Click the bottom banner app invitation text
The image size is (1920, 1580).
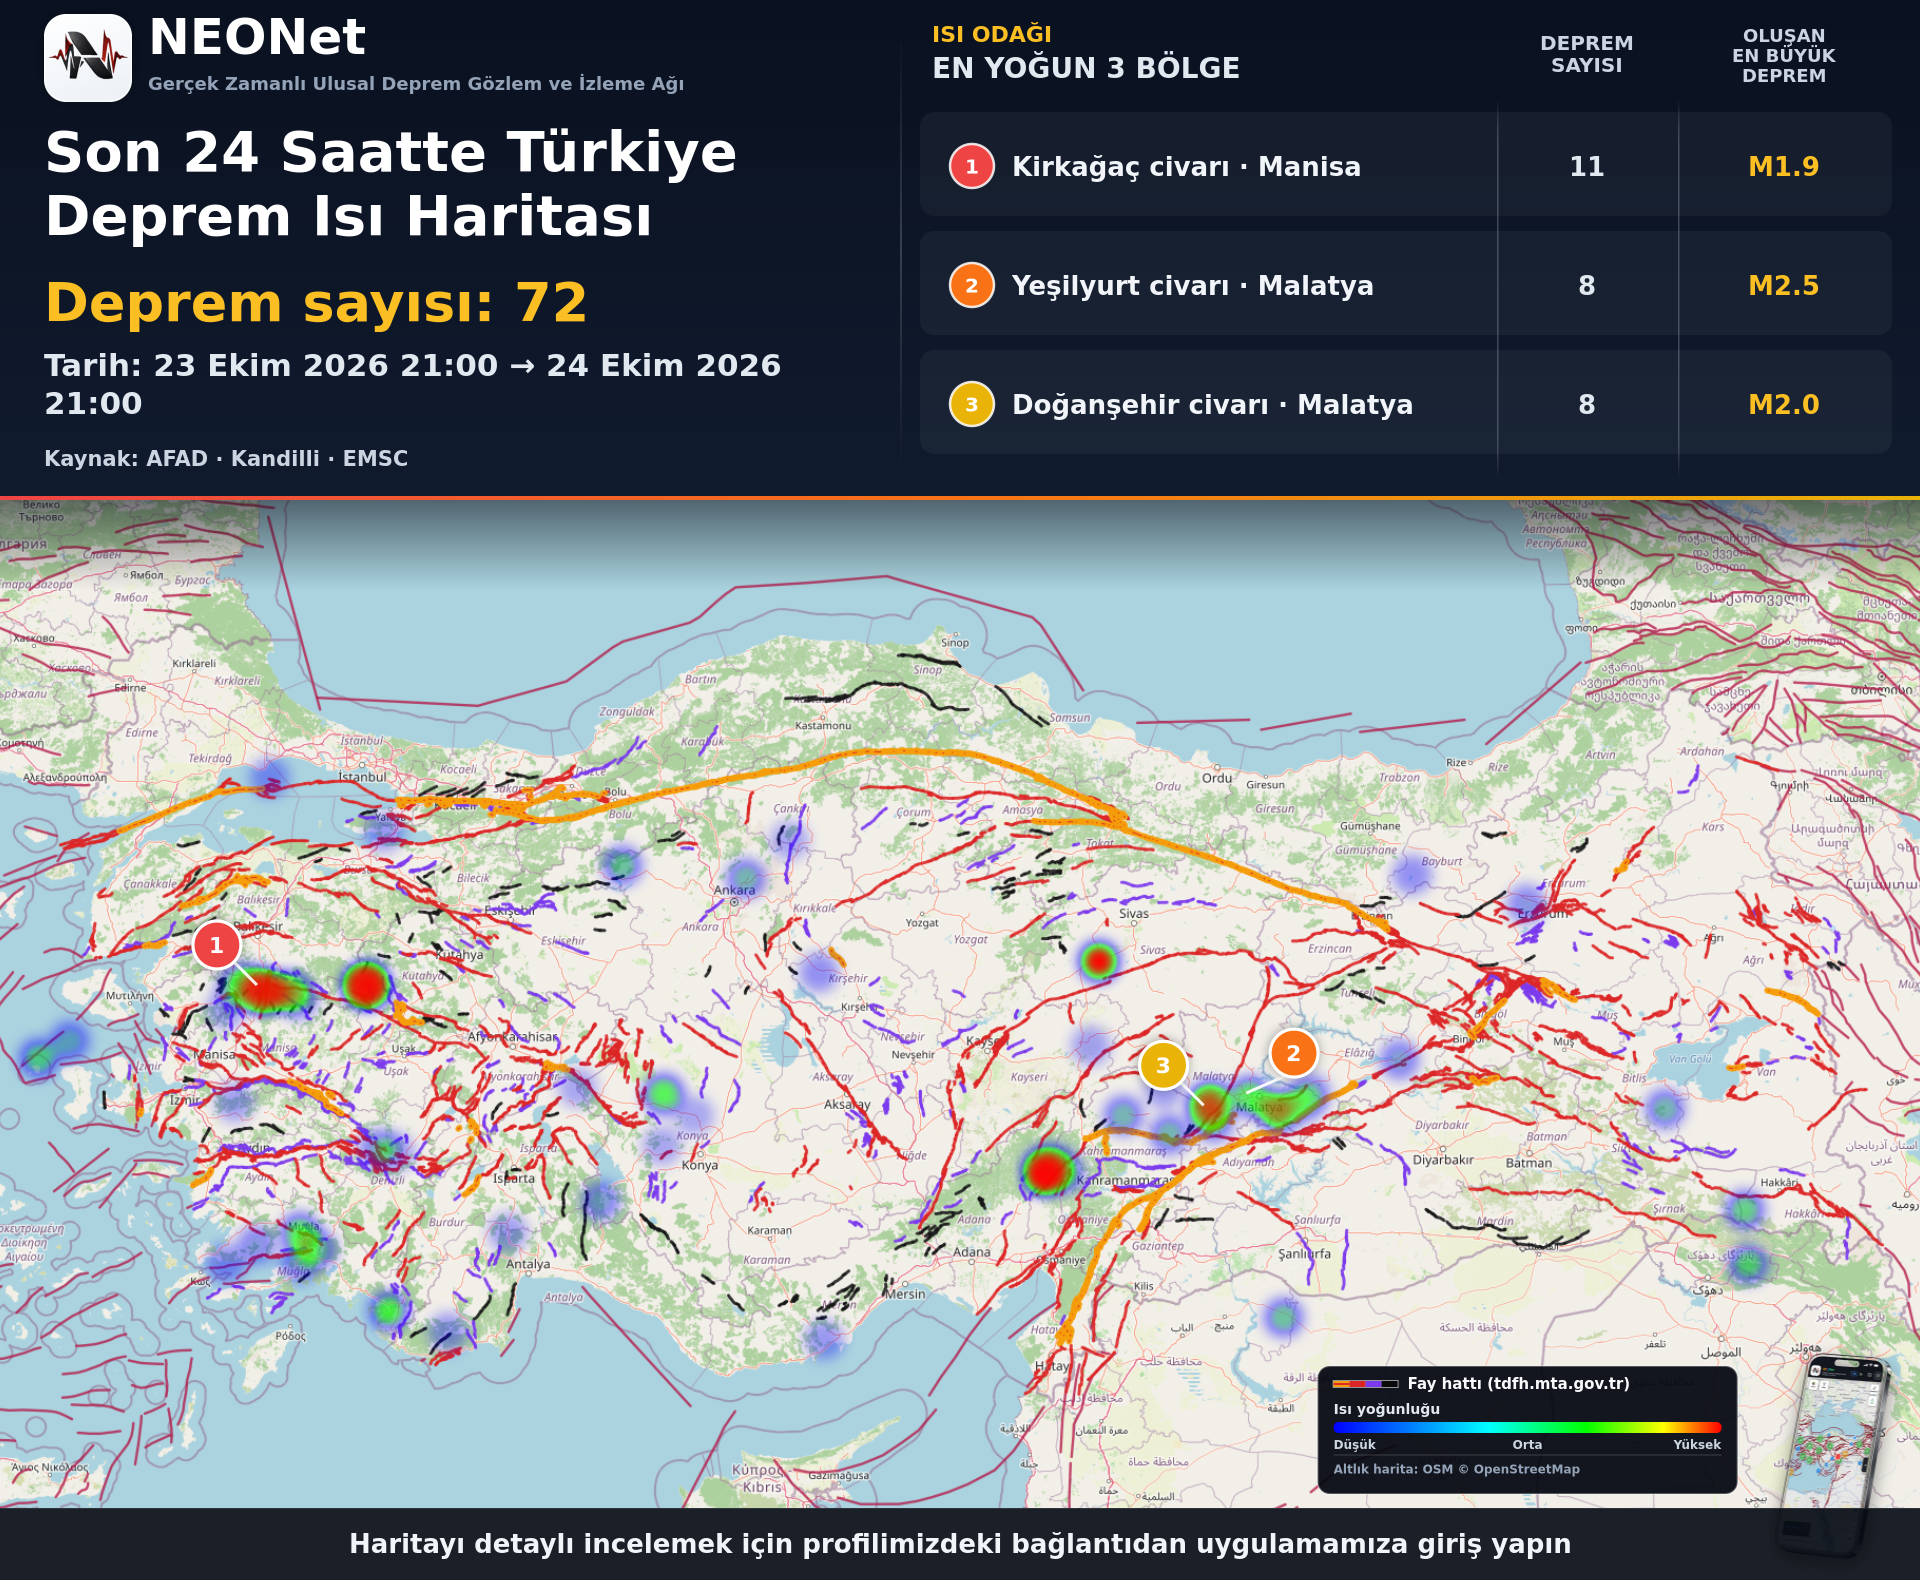pos(960,1543)
